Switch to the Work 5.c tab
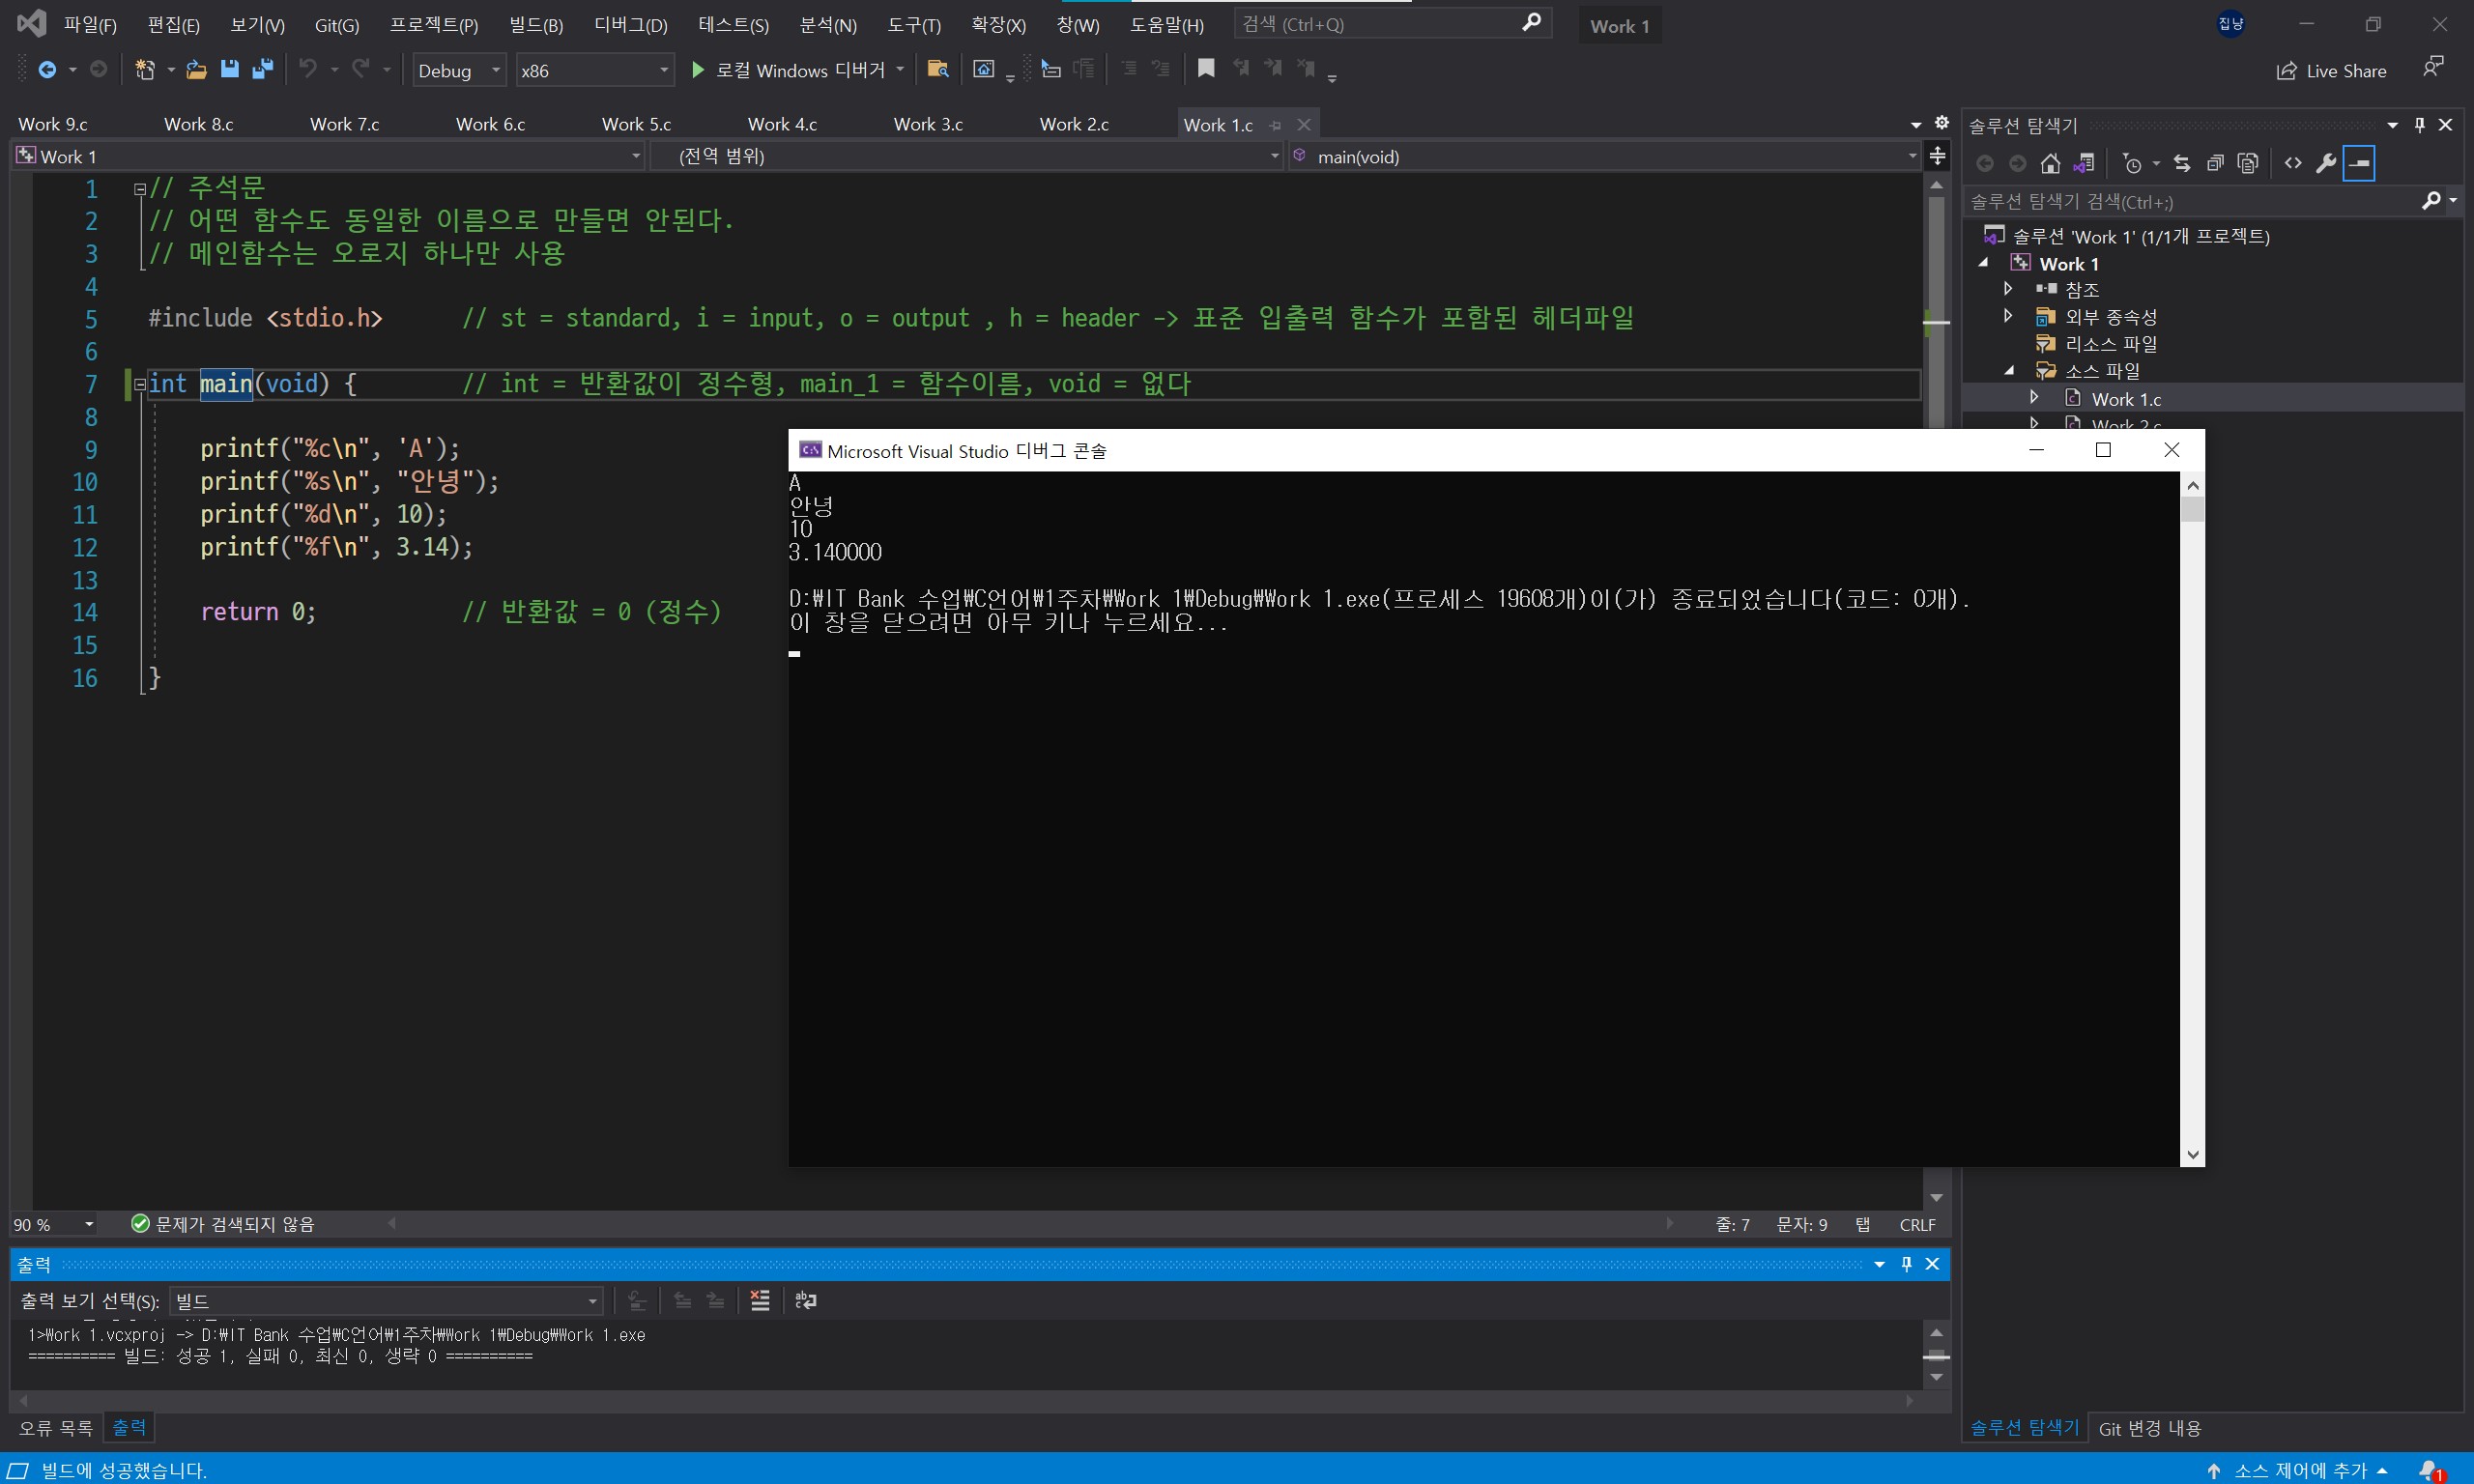 point(636,124)
